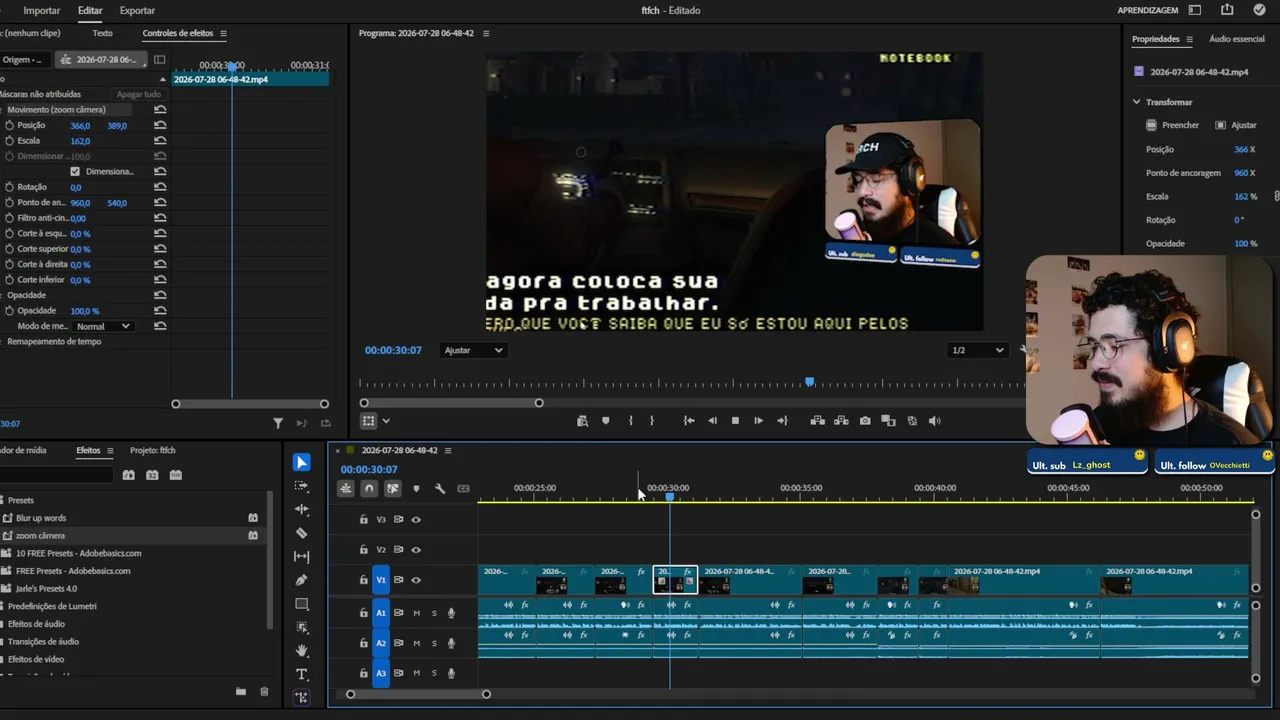Viewport: 1280px width, 720px height.
Task: Open the Ajustar zoom level dropdown
Action: (x=473, y=350)
